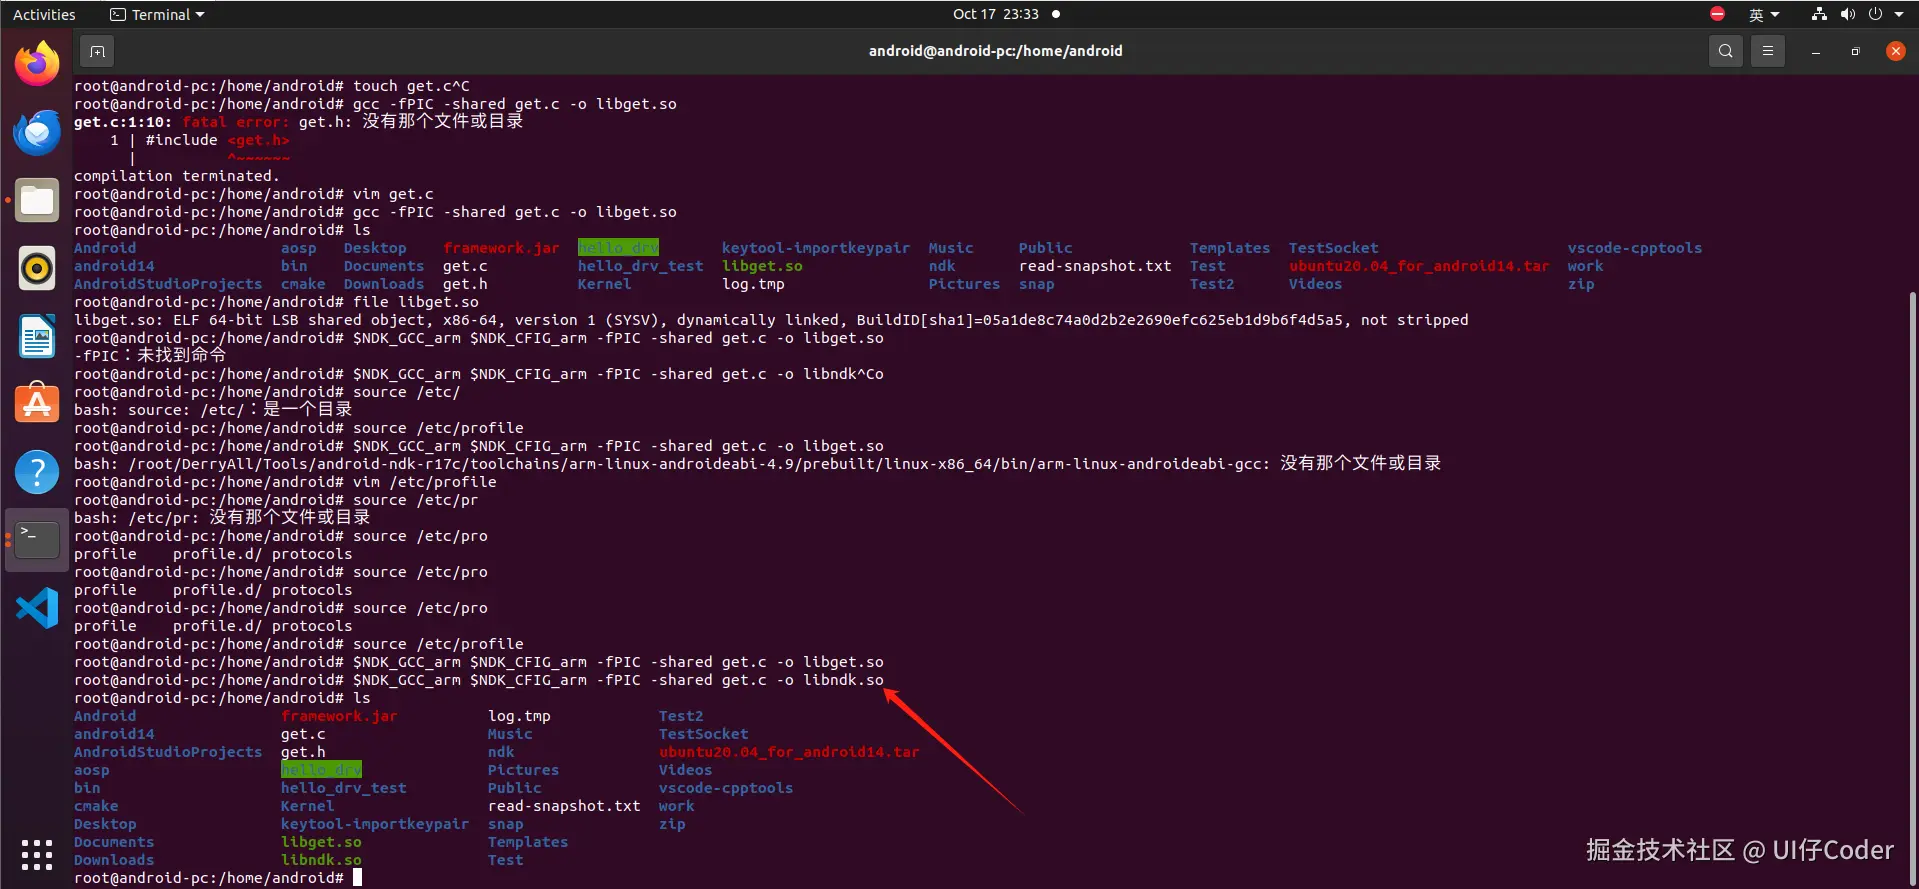
Task: Click the 'compilation terminated.' line
Action: click(x=177, y=176)
